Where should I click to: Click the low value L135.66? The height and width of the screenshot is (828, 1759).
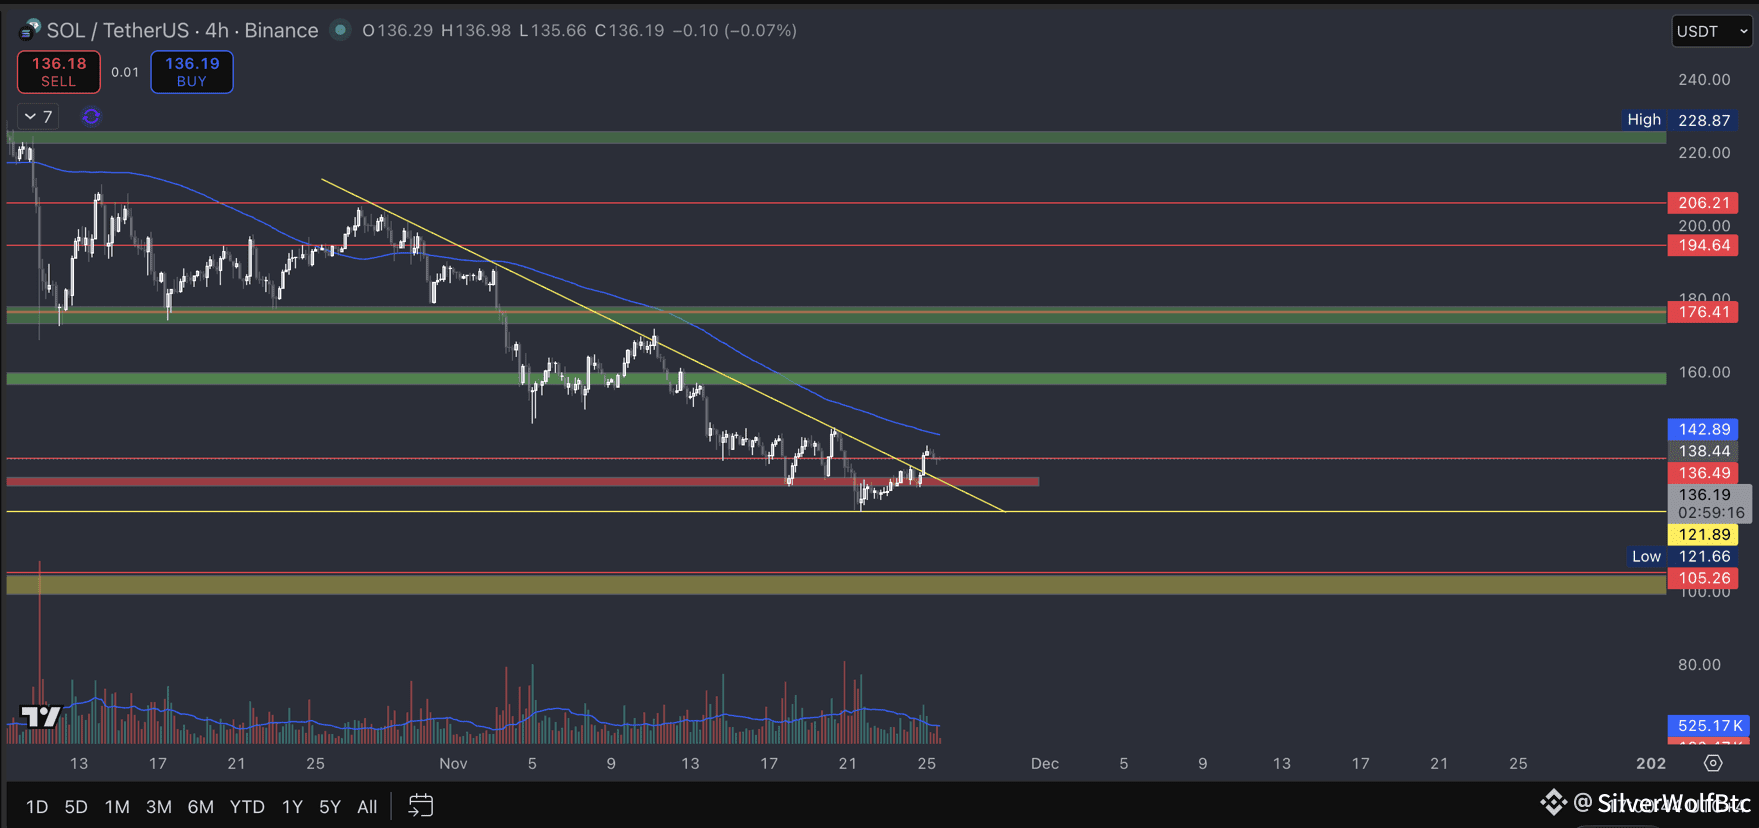click(553, 30)
